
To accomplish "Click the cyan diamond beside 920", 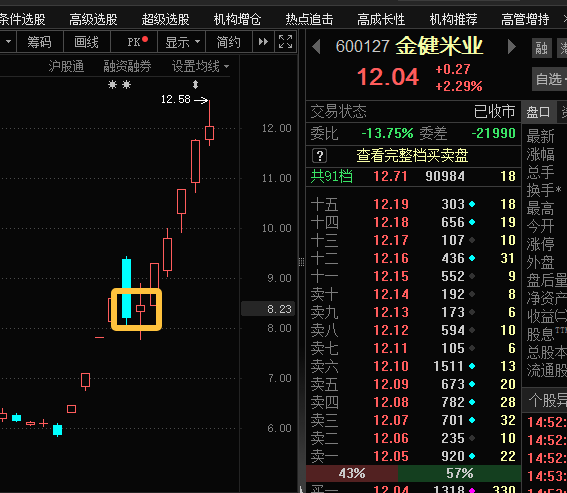I will click(x=472, y=456).
